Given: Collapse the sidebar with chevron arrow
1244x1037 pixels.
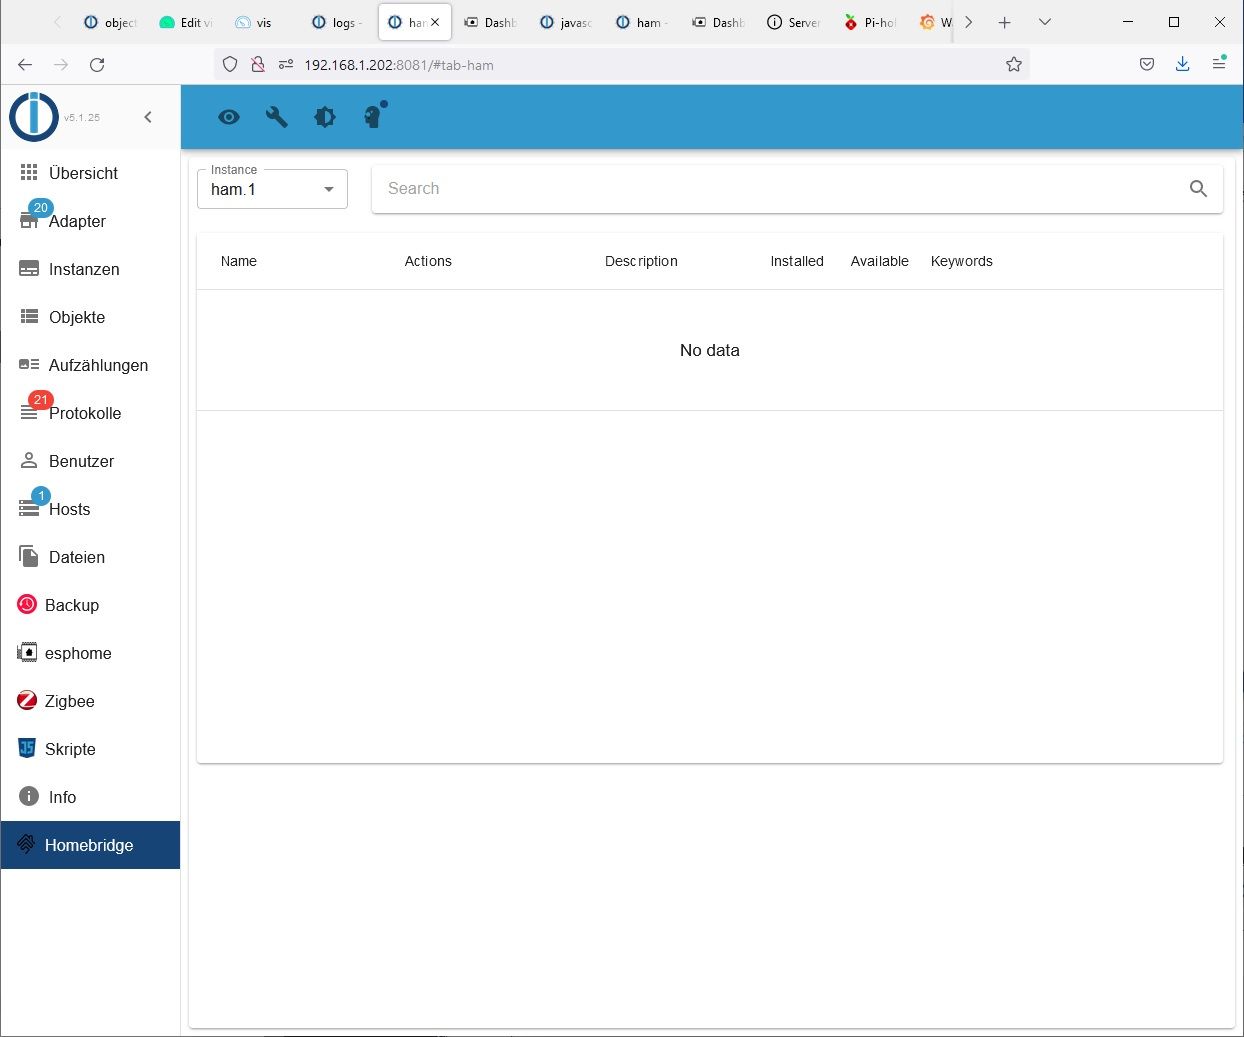Looking at the screenshot, I should coord(148,117).
